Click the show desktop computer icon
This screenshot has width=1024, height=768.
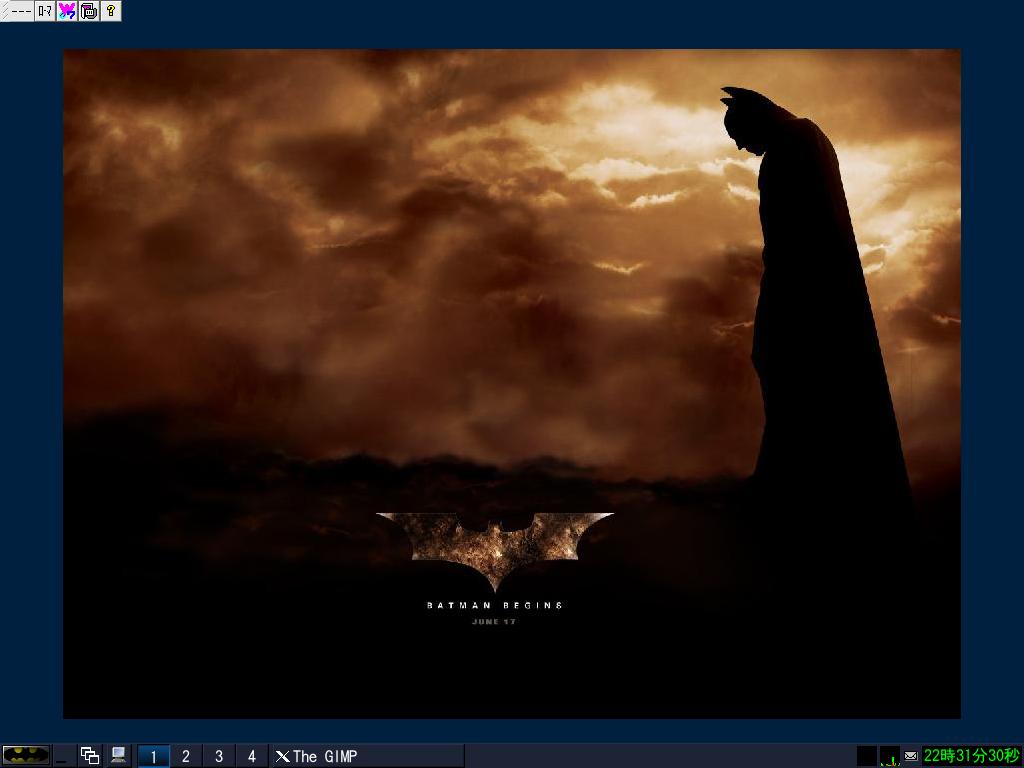point(119,756)
